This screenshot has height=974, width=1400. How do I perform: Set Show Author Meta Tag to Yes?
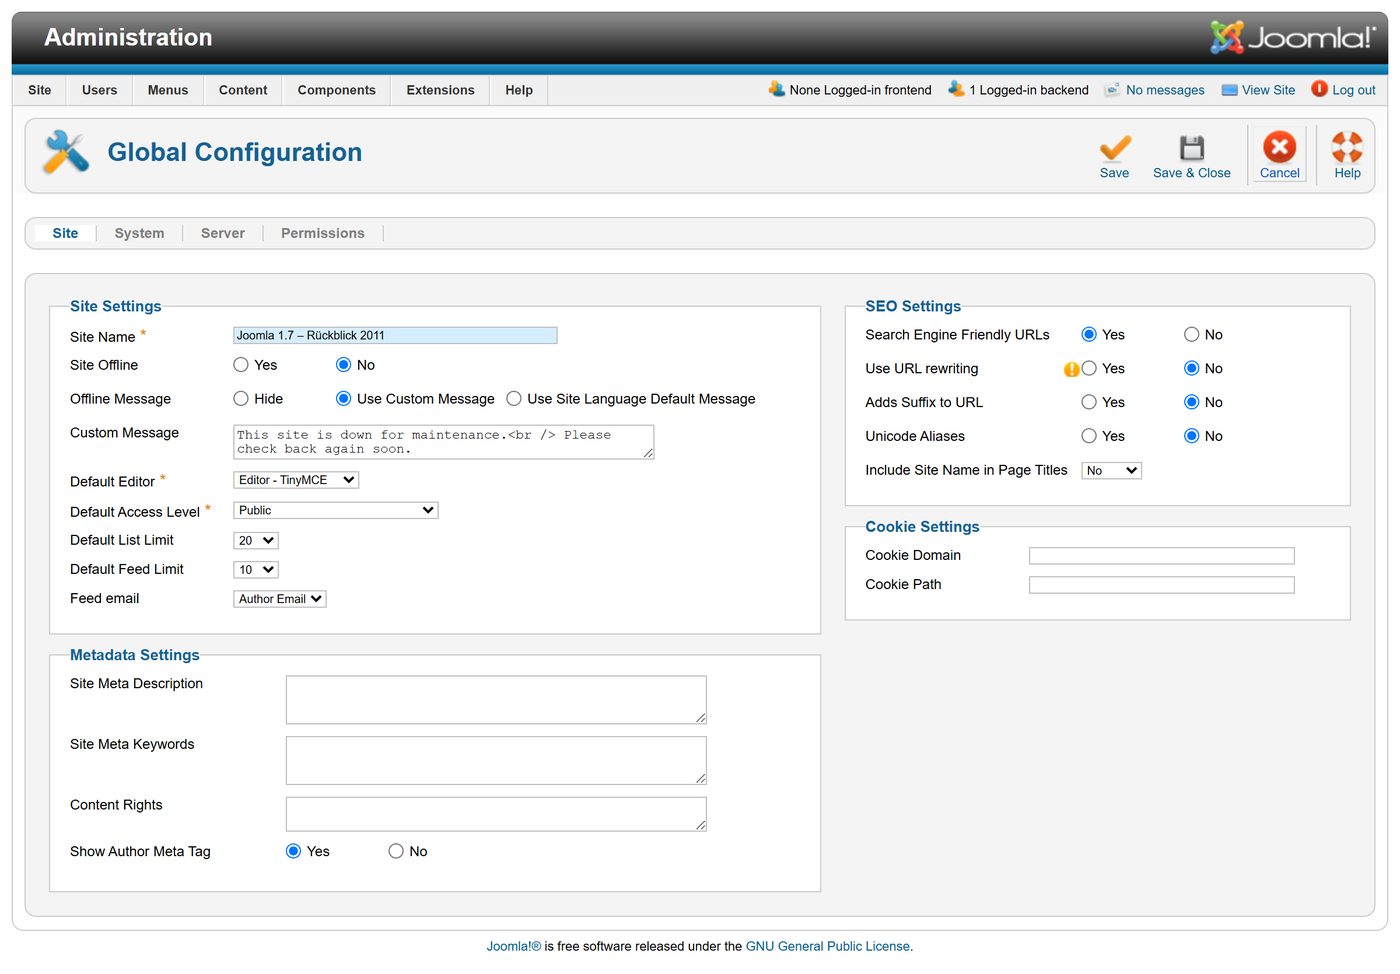(x=293, y=852)
